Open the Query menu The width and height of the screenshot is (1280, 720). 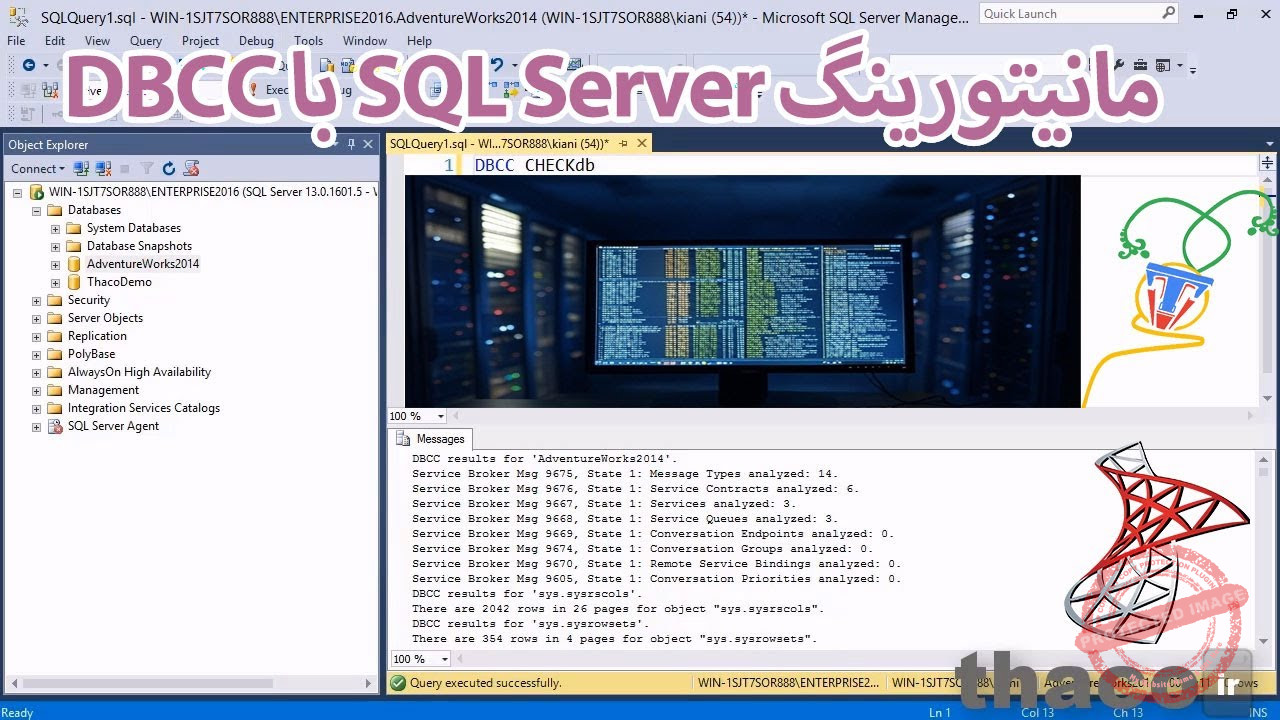145,41
